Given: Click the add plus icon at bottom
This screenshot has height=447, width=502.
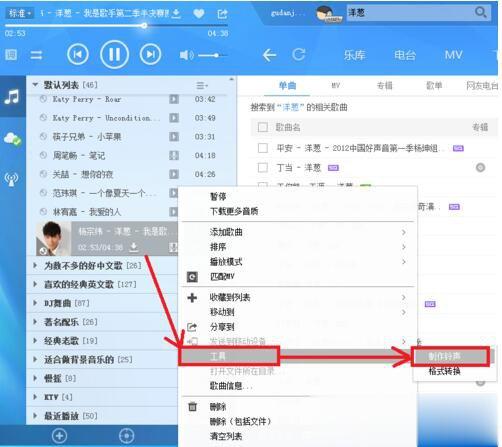Looking at the screenshot, I should [59, 436].
